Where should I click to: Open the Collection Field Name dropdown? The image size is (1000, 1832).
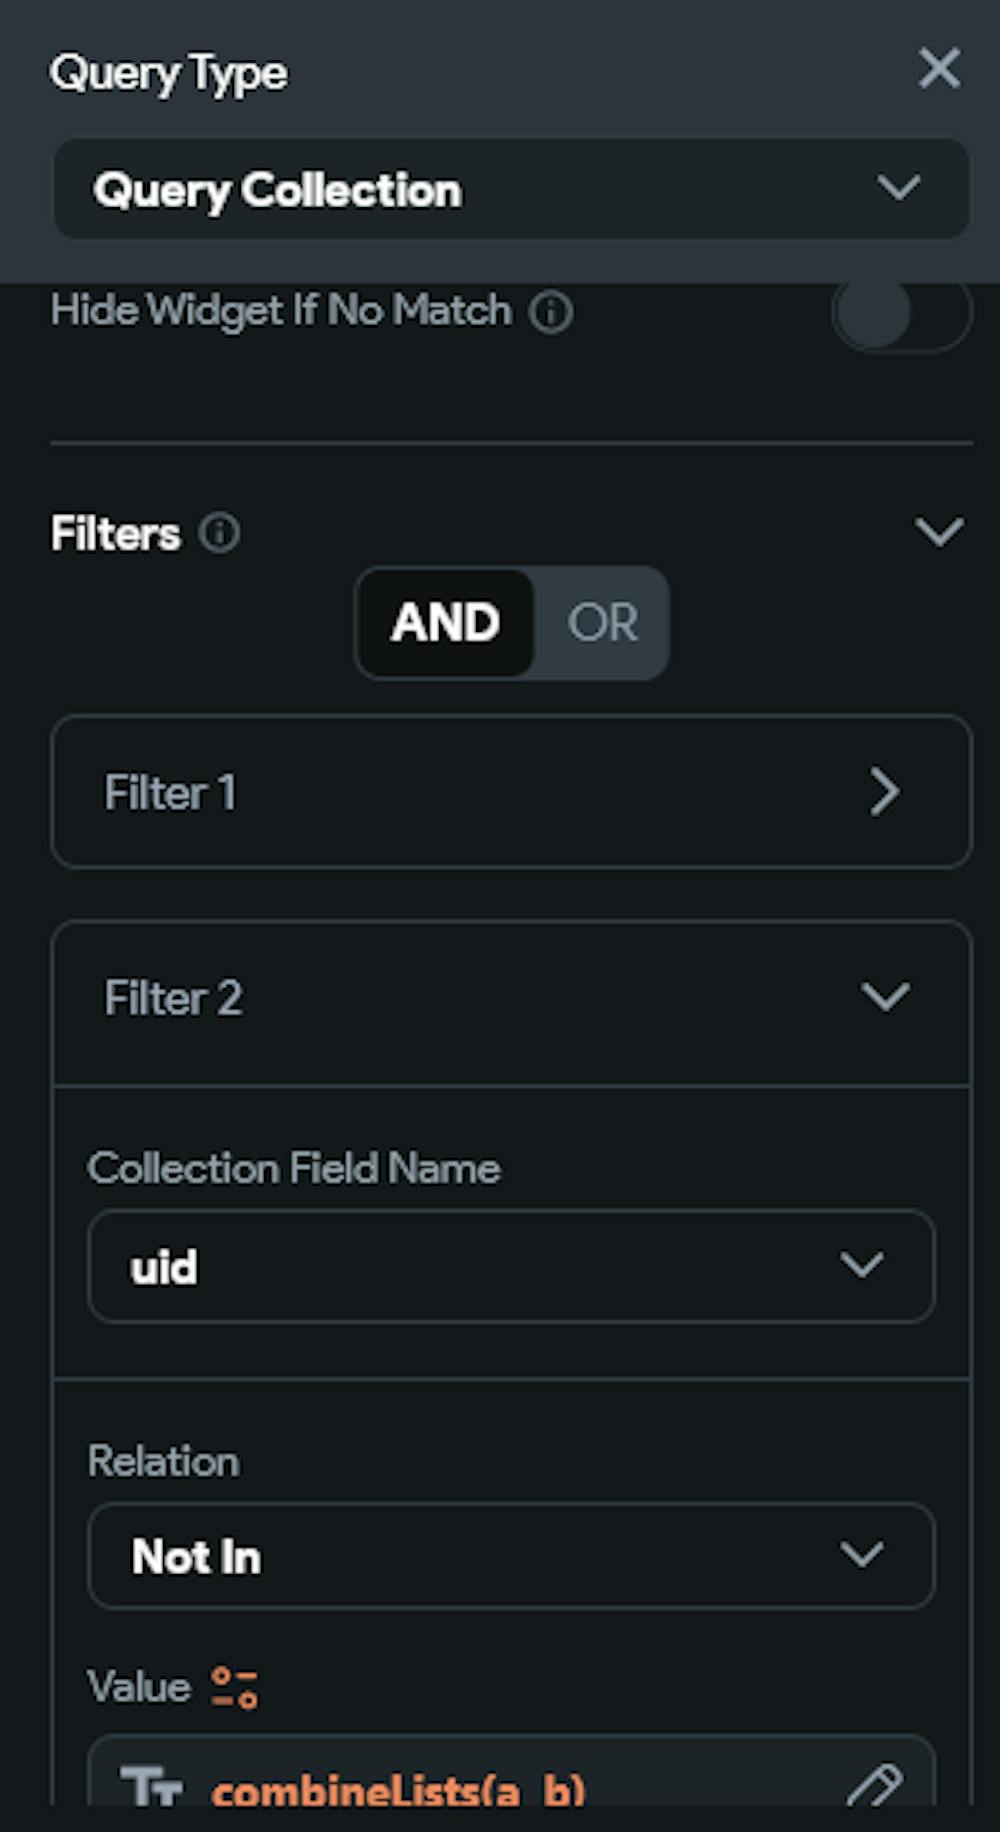510,1266
